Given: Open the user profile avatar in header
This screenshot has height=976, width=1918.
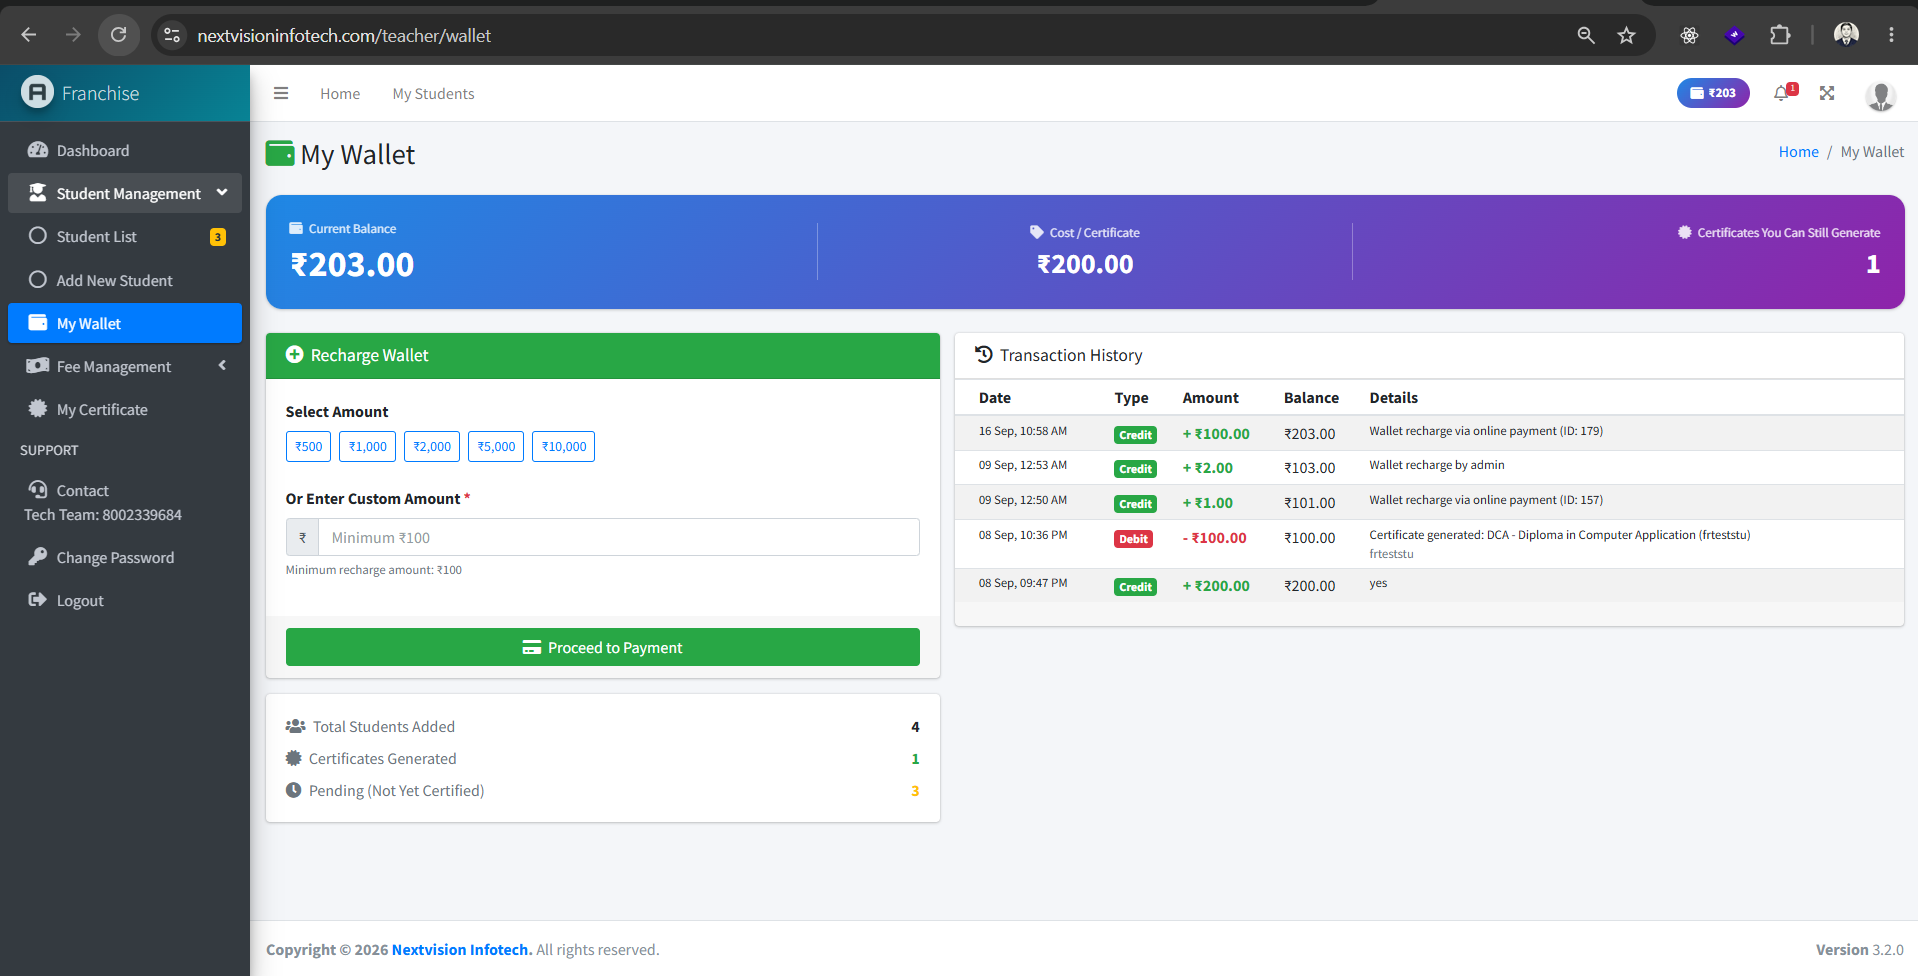Looking at the screenshot, I should coord(1880,94).
